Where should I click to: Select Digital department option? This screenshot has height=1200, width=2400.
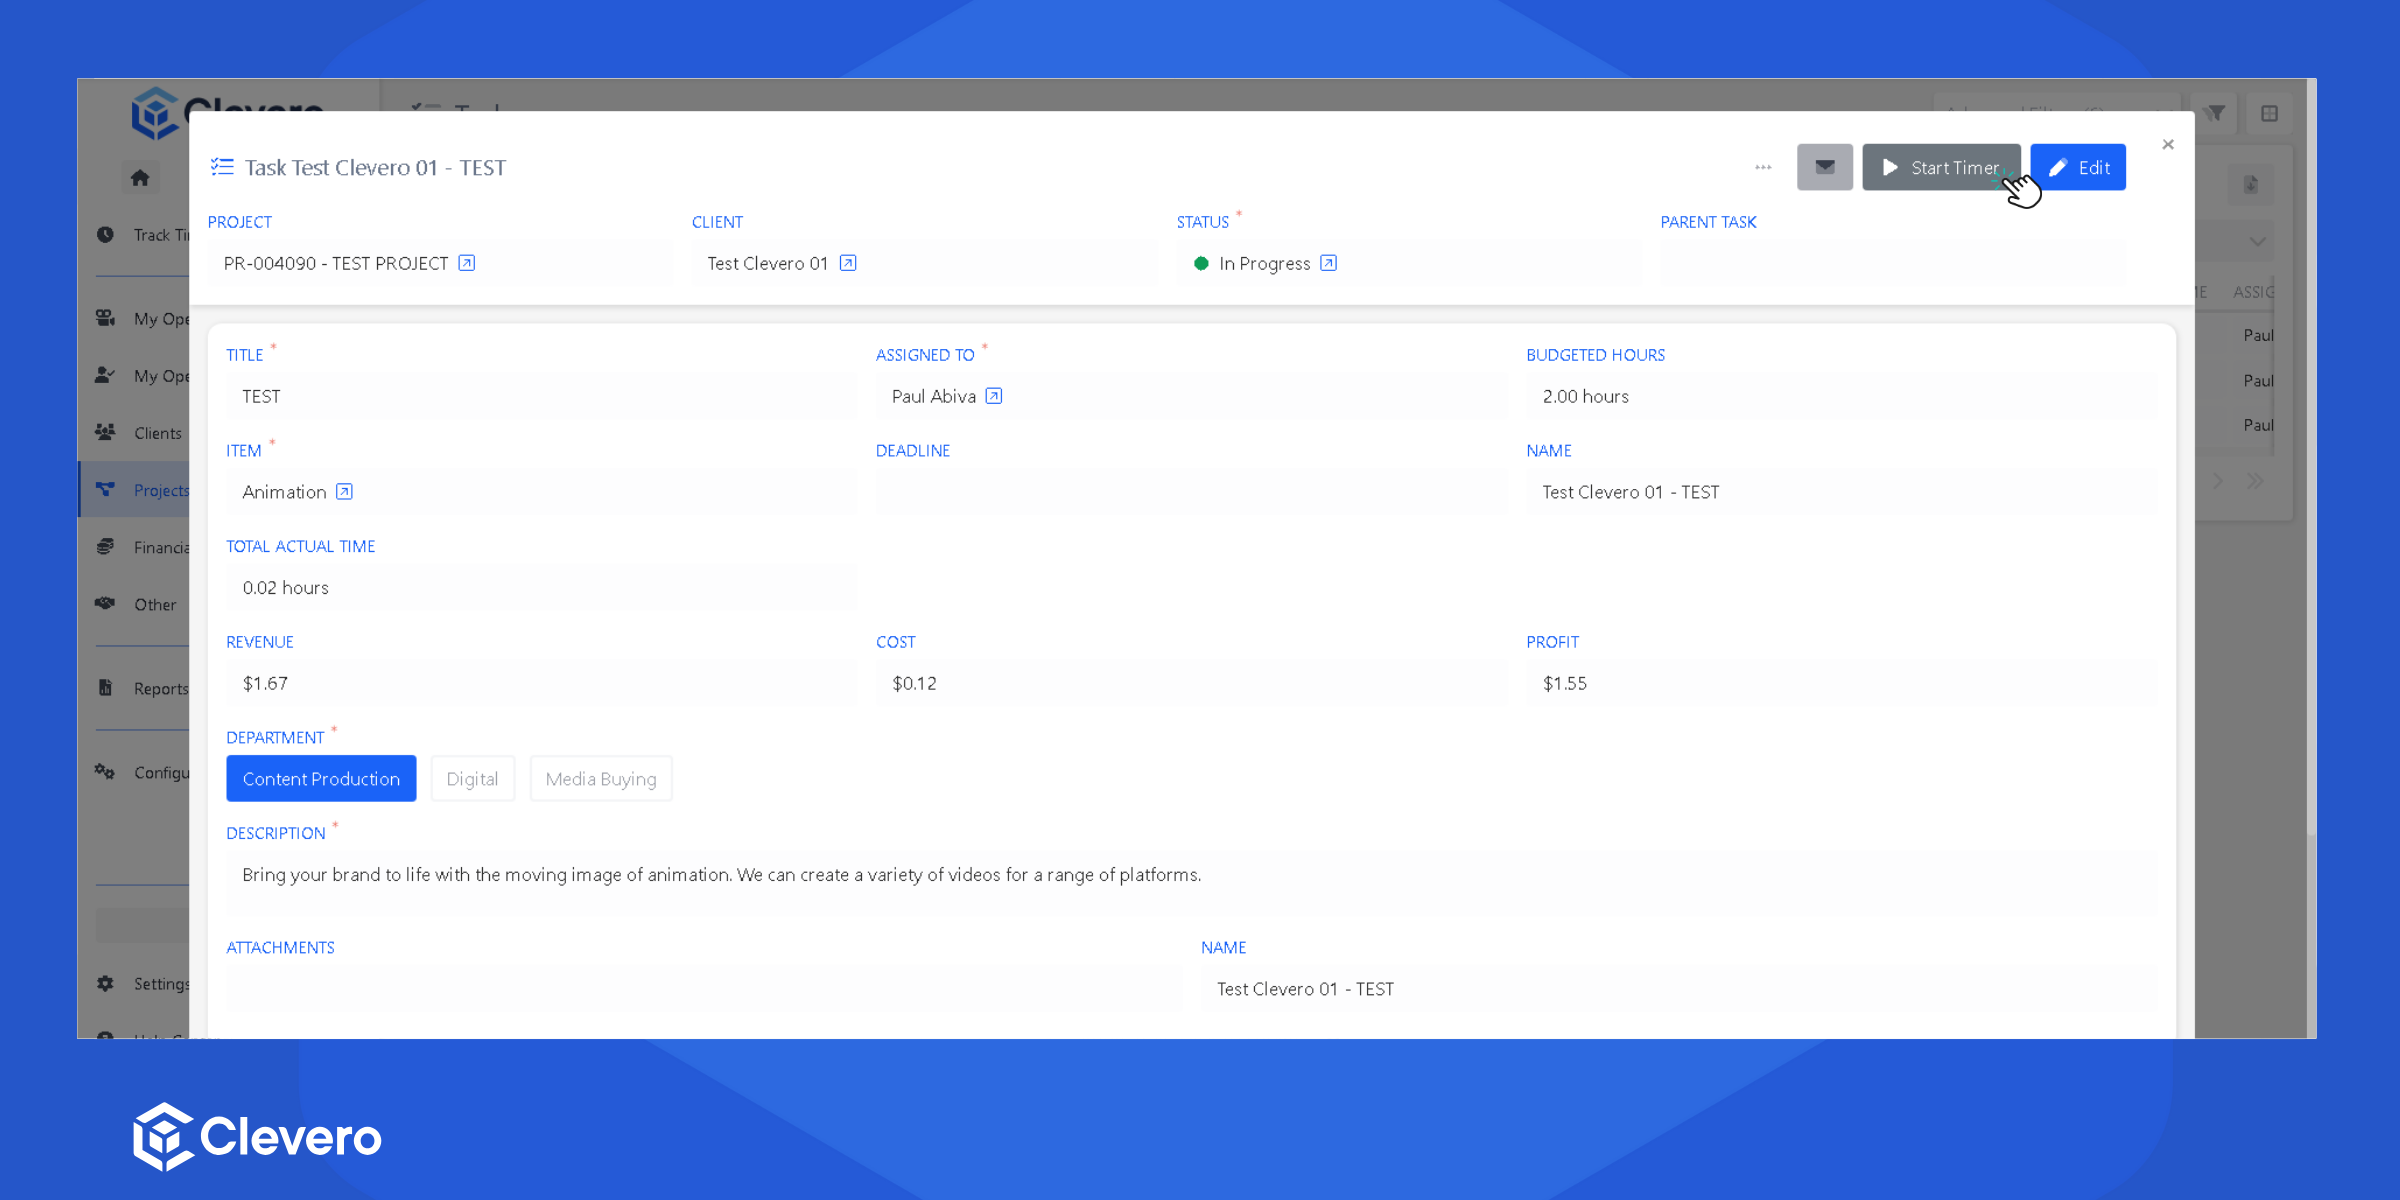pos(472,779)
